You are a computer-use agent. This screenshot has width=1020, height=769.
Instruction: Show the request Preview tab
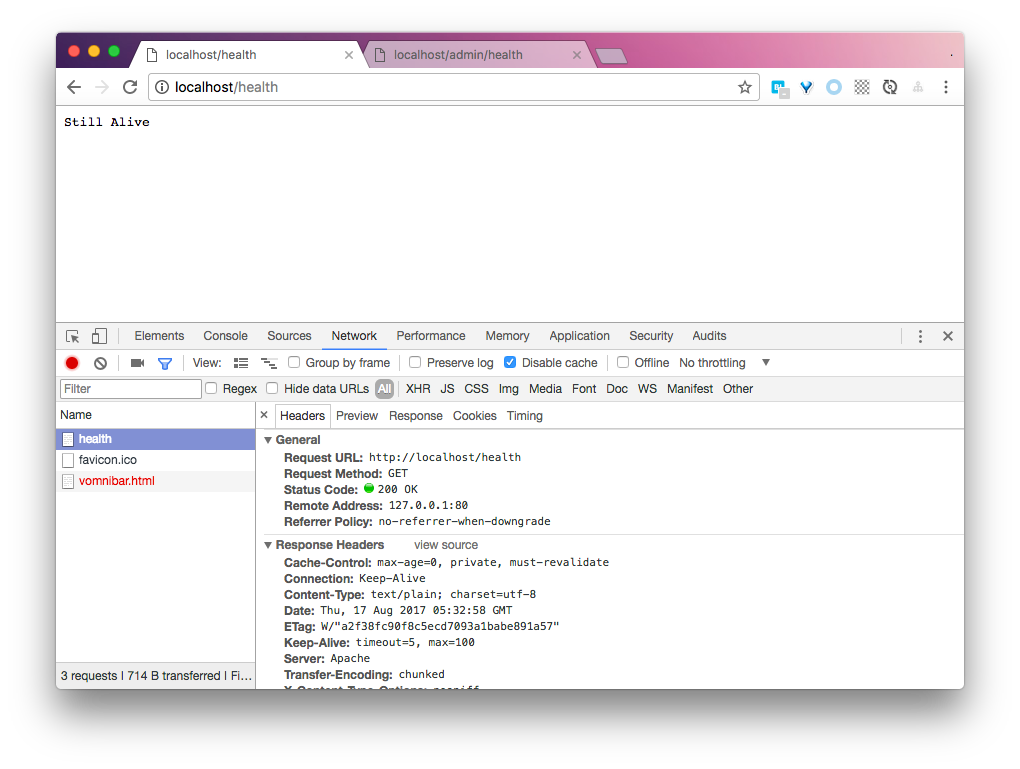click(356, 416)
